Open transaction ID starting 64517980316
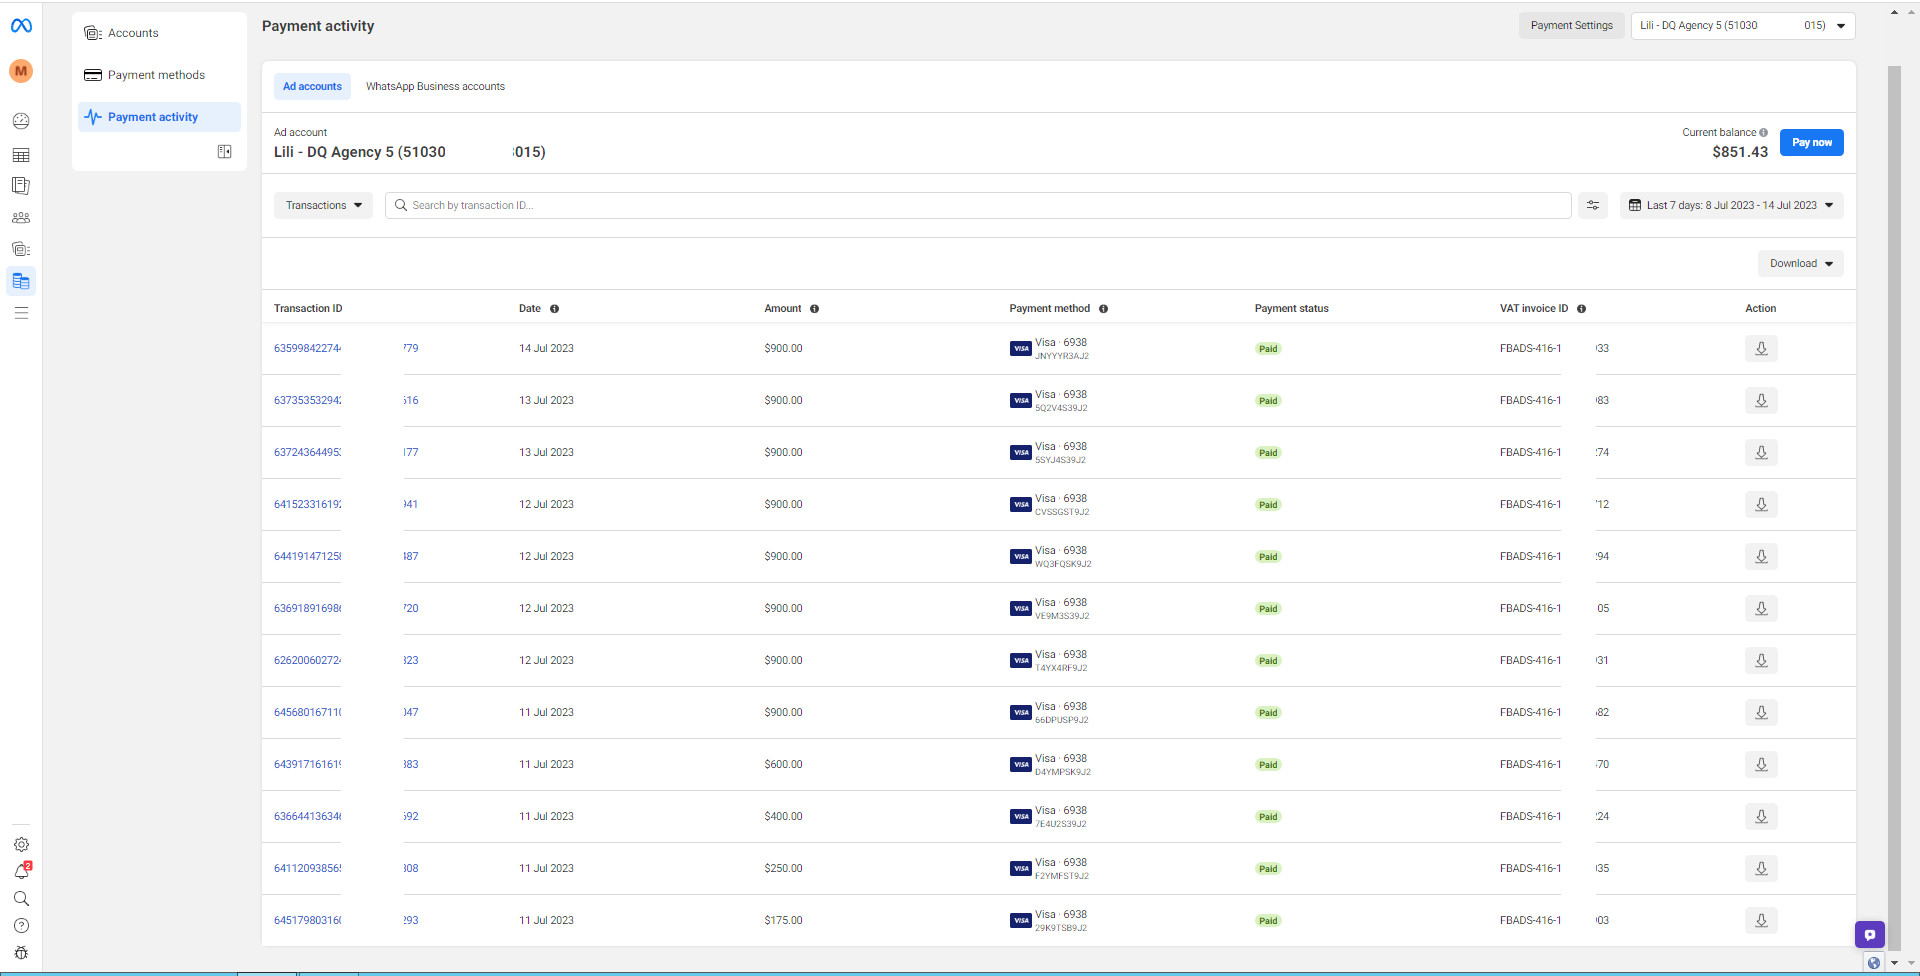1920x976 pixels. coord(346,921)
